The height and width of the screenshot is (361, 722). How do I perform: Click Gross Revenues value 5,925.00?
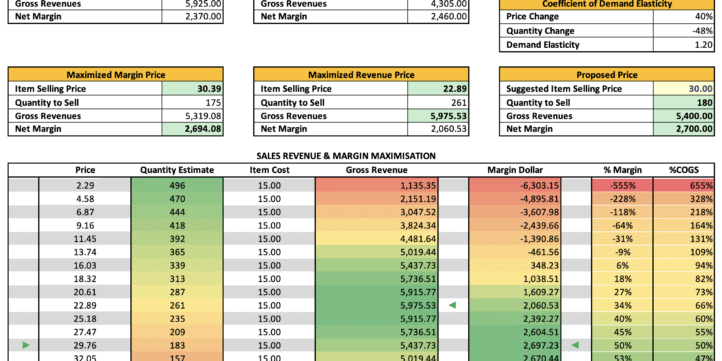click(192, 4)
